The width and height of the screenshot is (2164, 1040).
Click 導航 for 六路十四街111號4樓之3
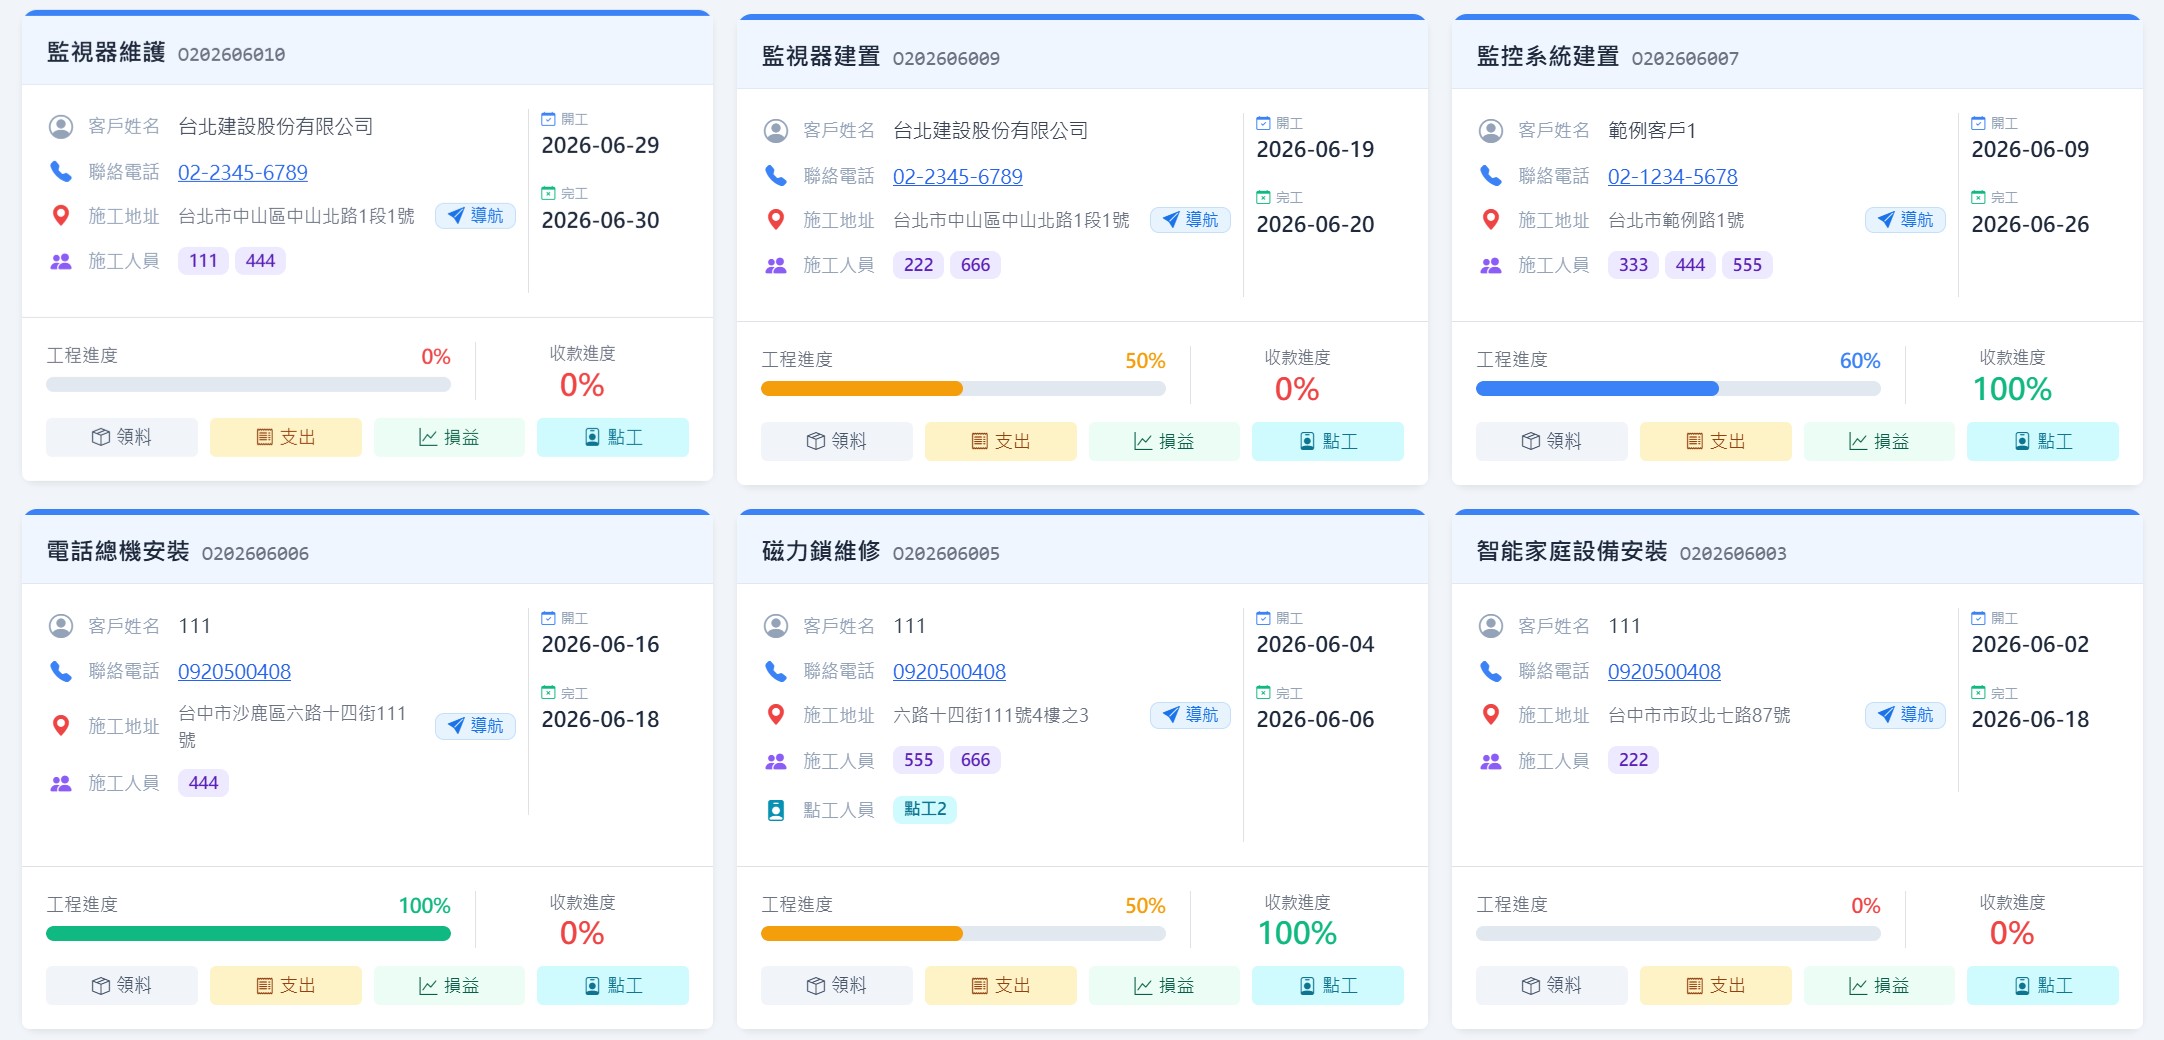pos(1190,715)
